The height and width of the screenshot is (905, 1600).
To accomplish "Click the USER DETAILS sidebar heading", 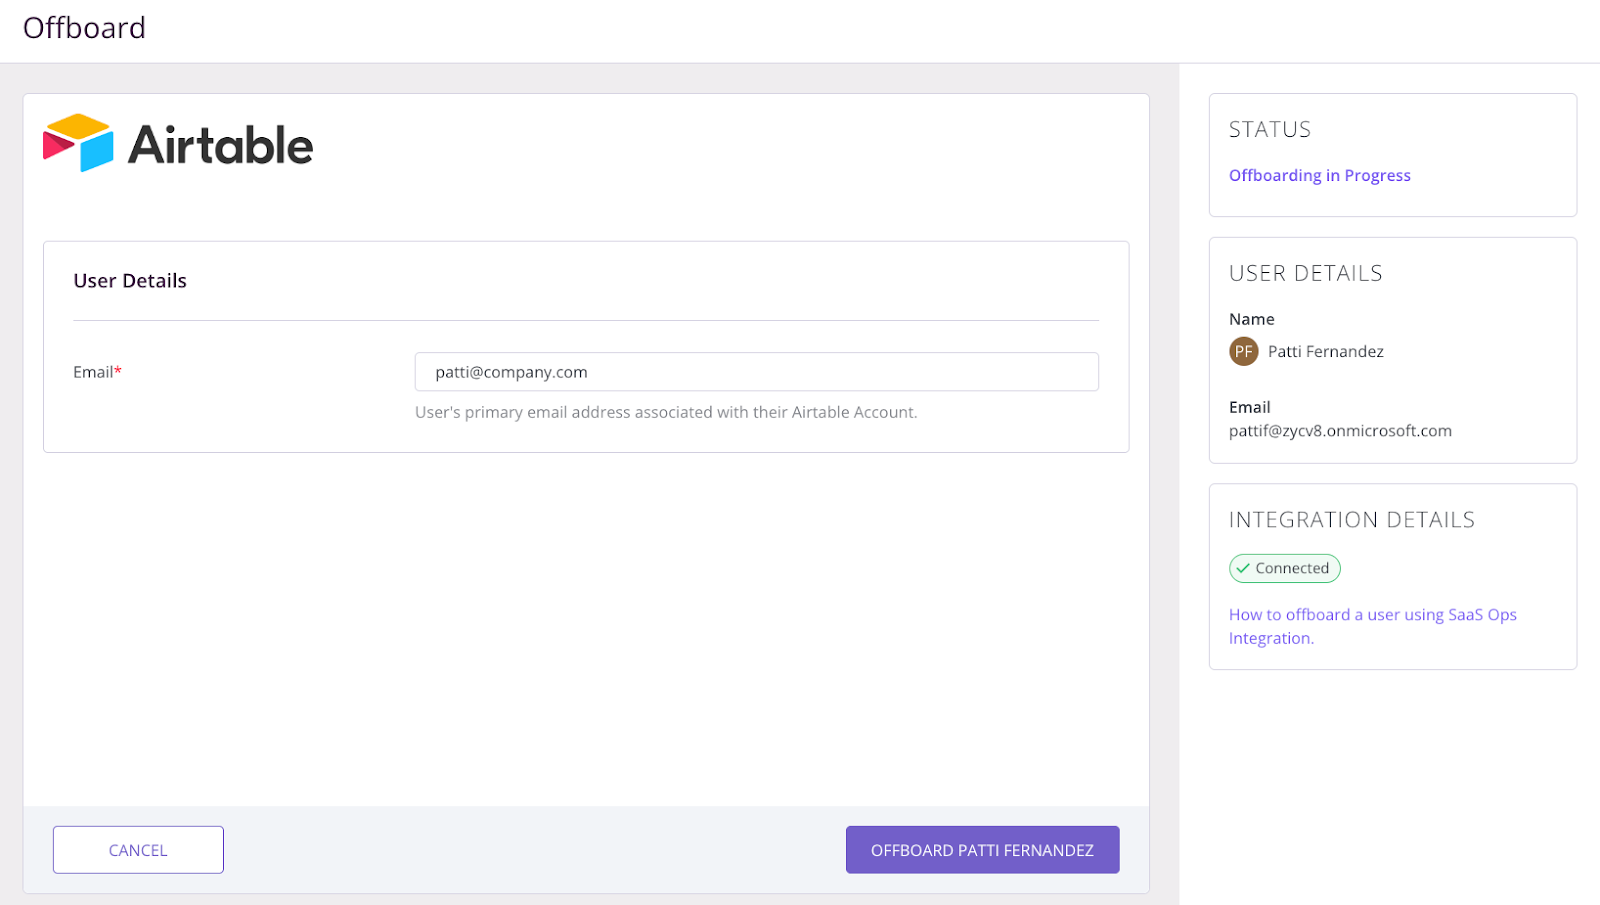I will tap(1305, 274).
